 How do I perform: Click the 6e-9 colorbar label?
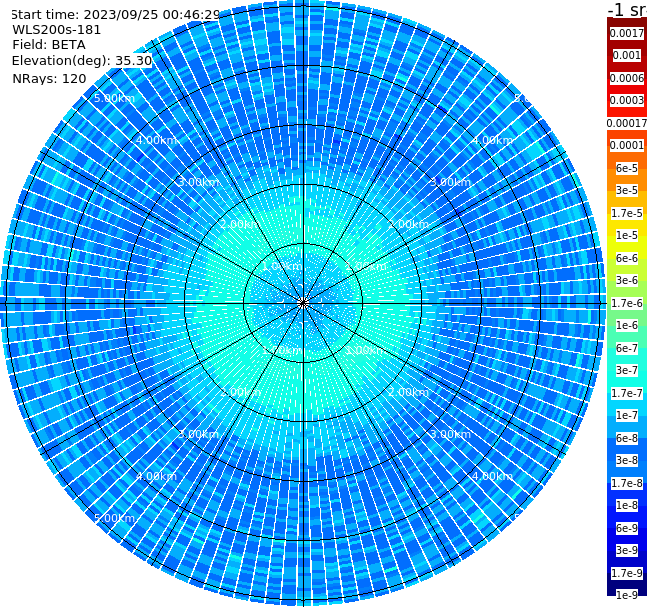pyautogui.click(x=627, y=528)
